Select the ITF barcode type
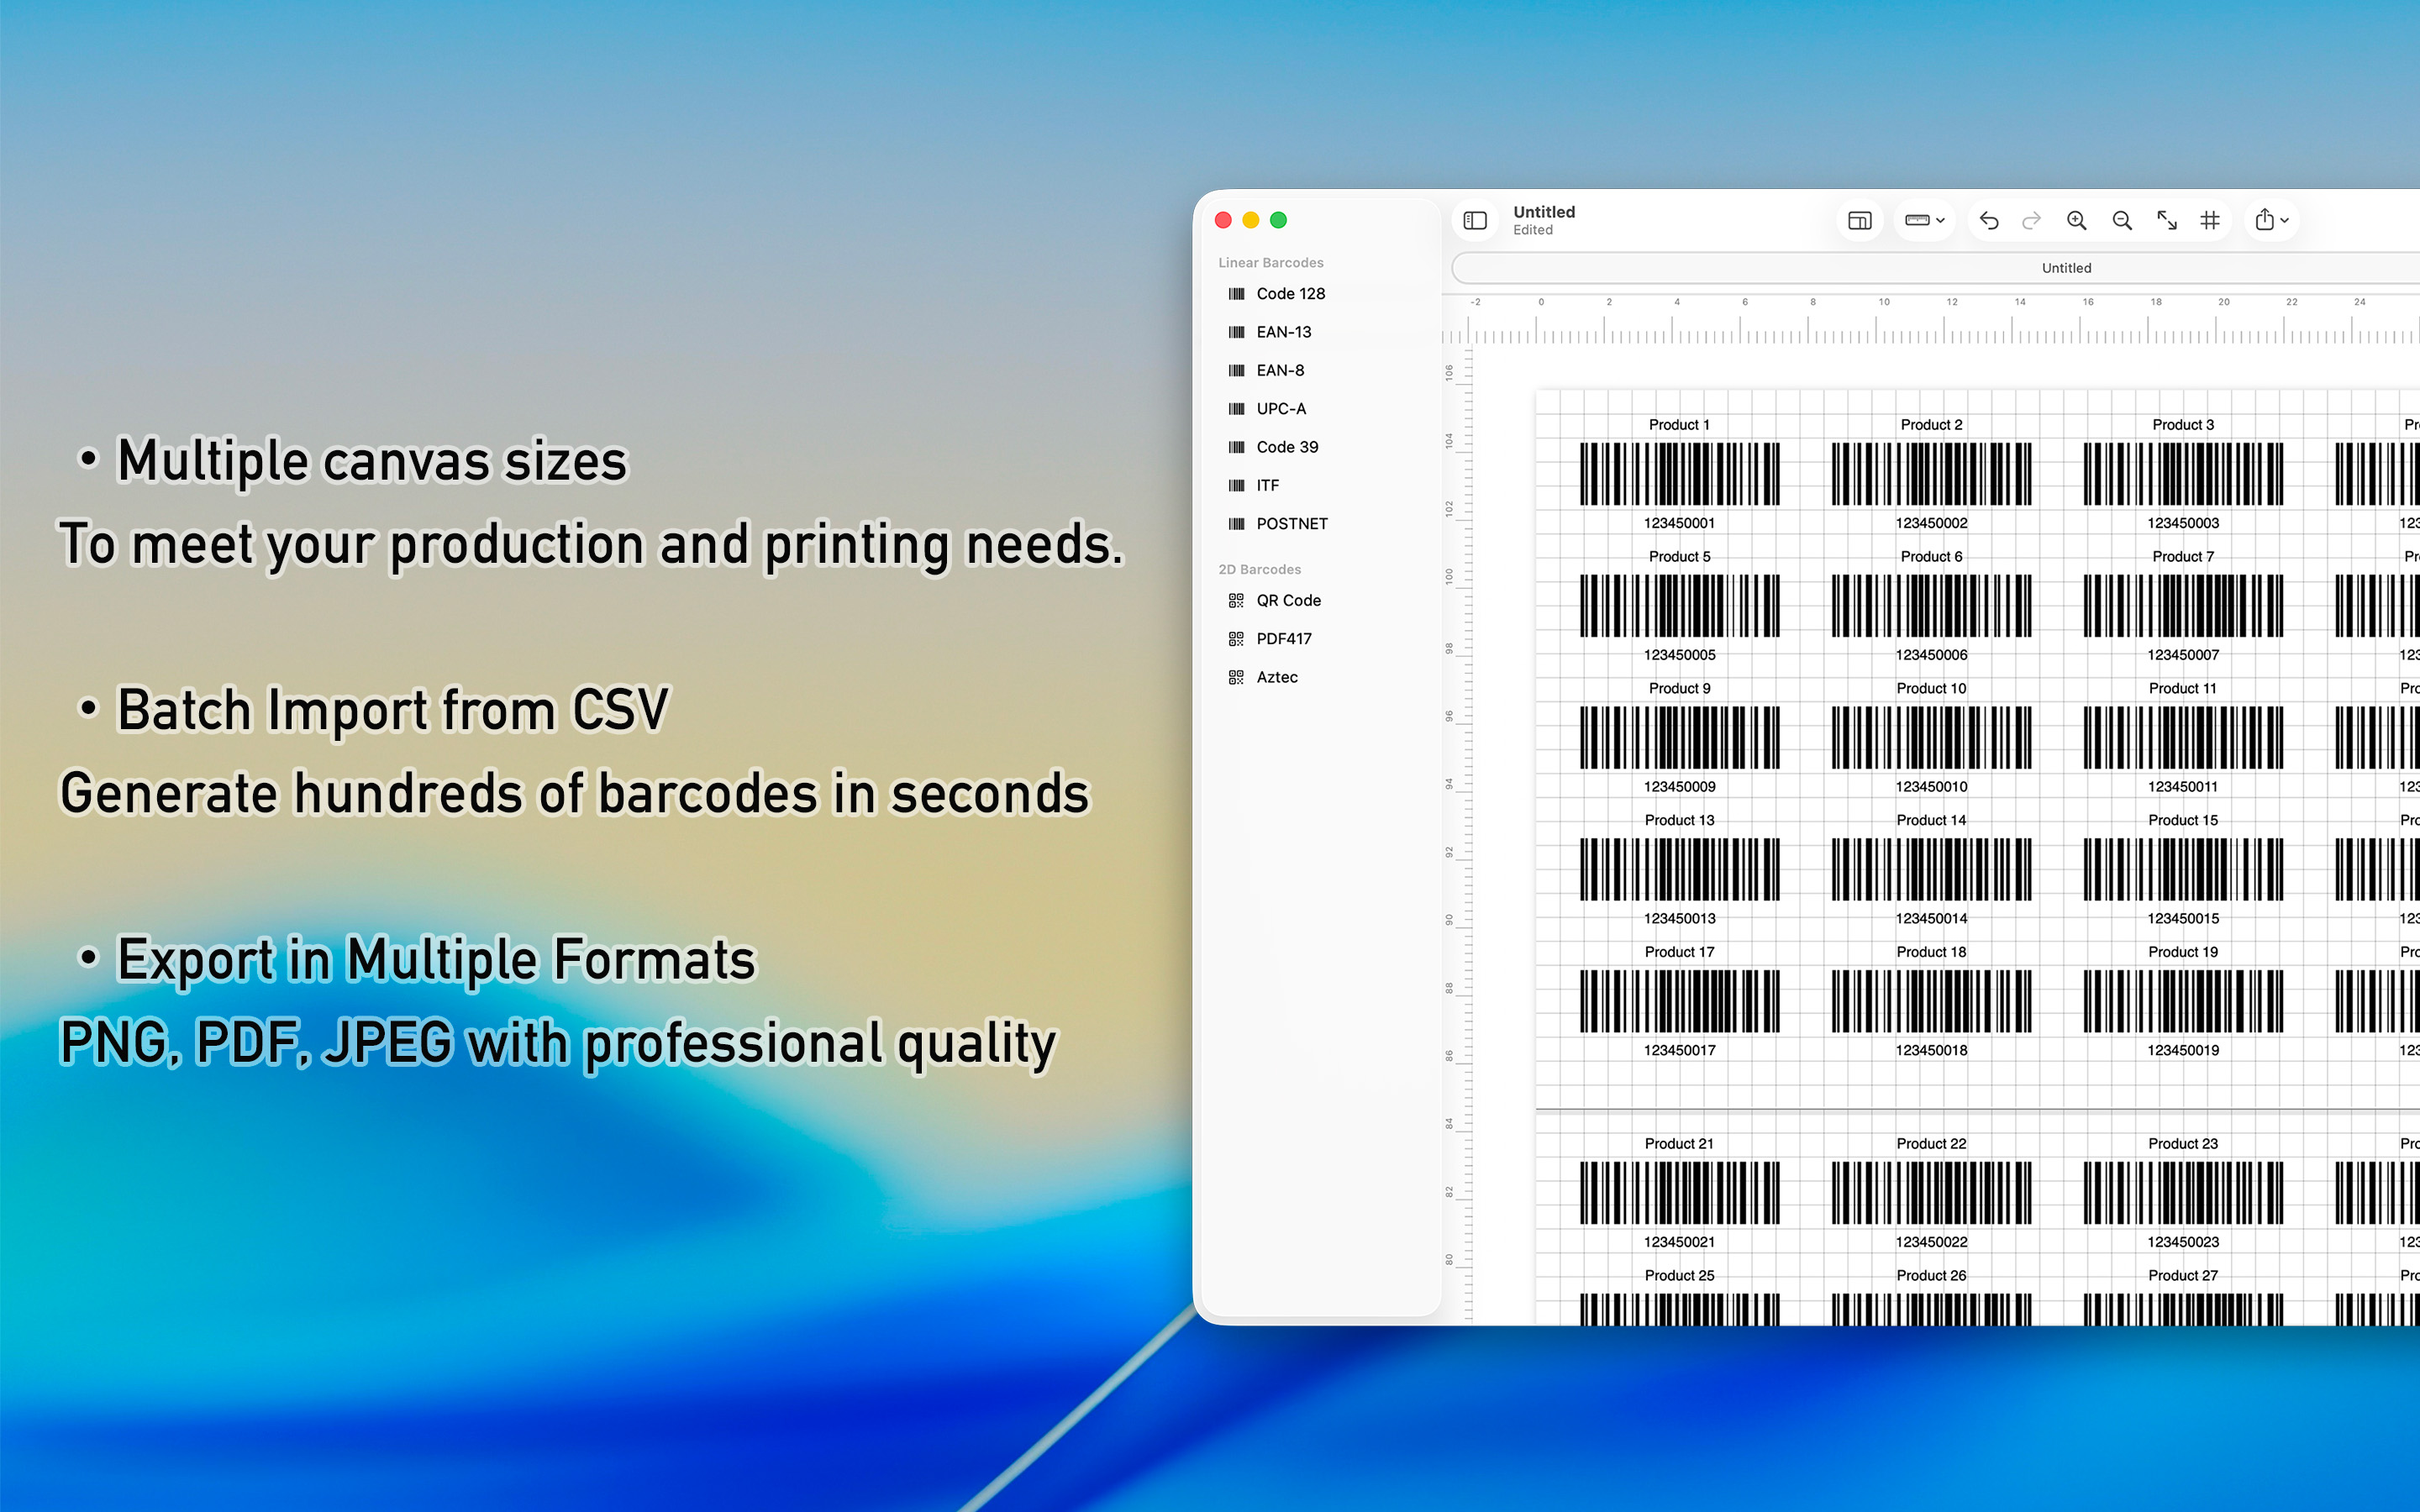Screen dimensions: 2420x1512 pyautogui.click(x=1320, y=485)
